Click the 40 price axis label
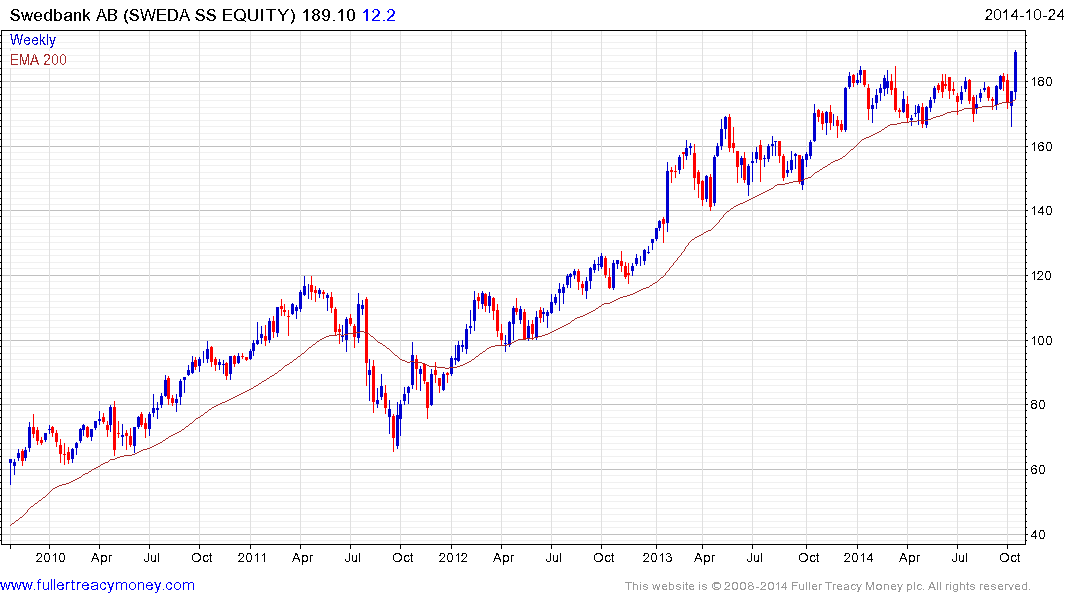 tap(1038, 534)
